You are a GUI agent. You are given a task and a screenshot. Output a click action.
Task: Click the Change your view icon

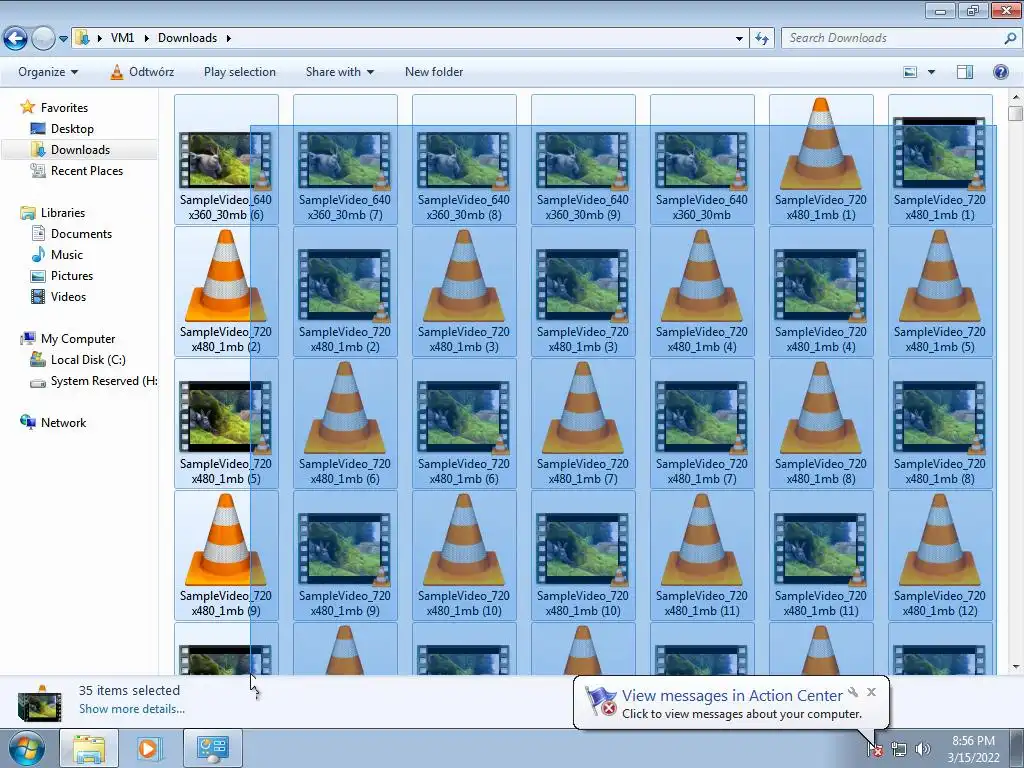(910, 72)
